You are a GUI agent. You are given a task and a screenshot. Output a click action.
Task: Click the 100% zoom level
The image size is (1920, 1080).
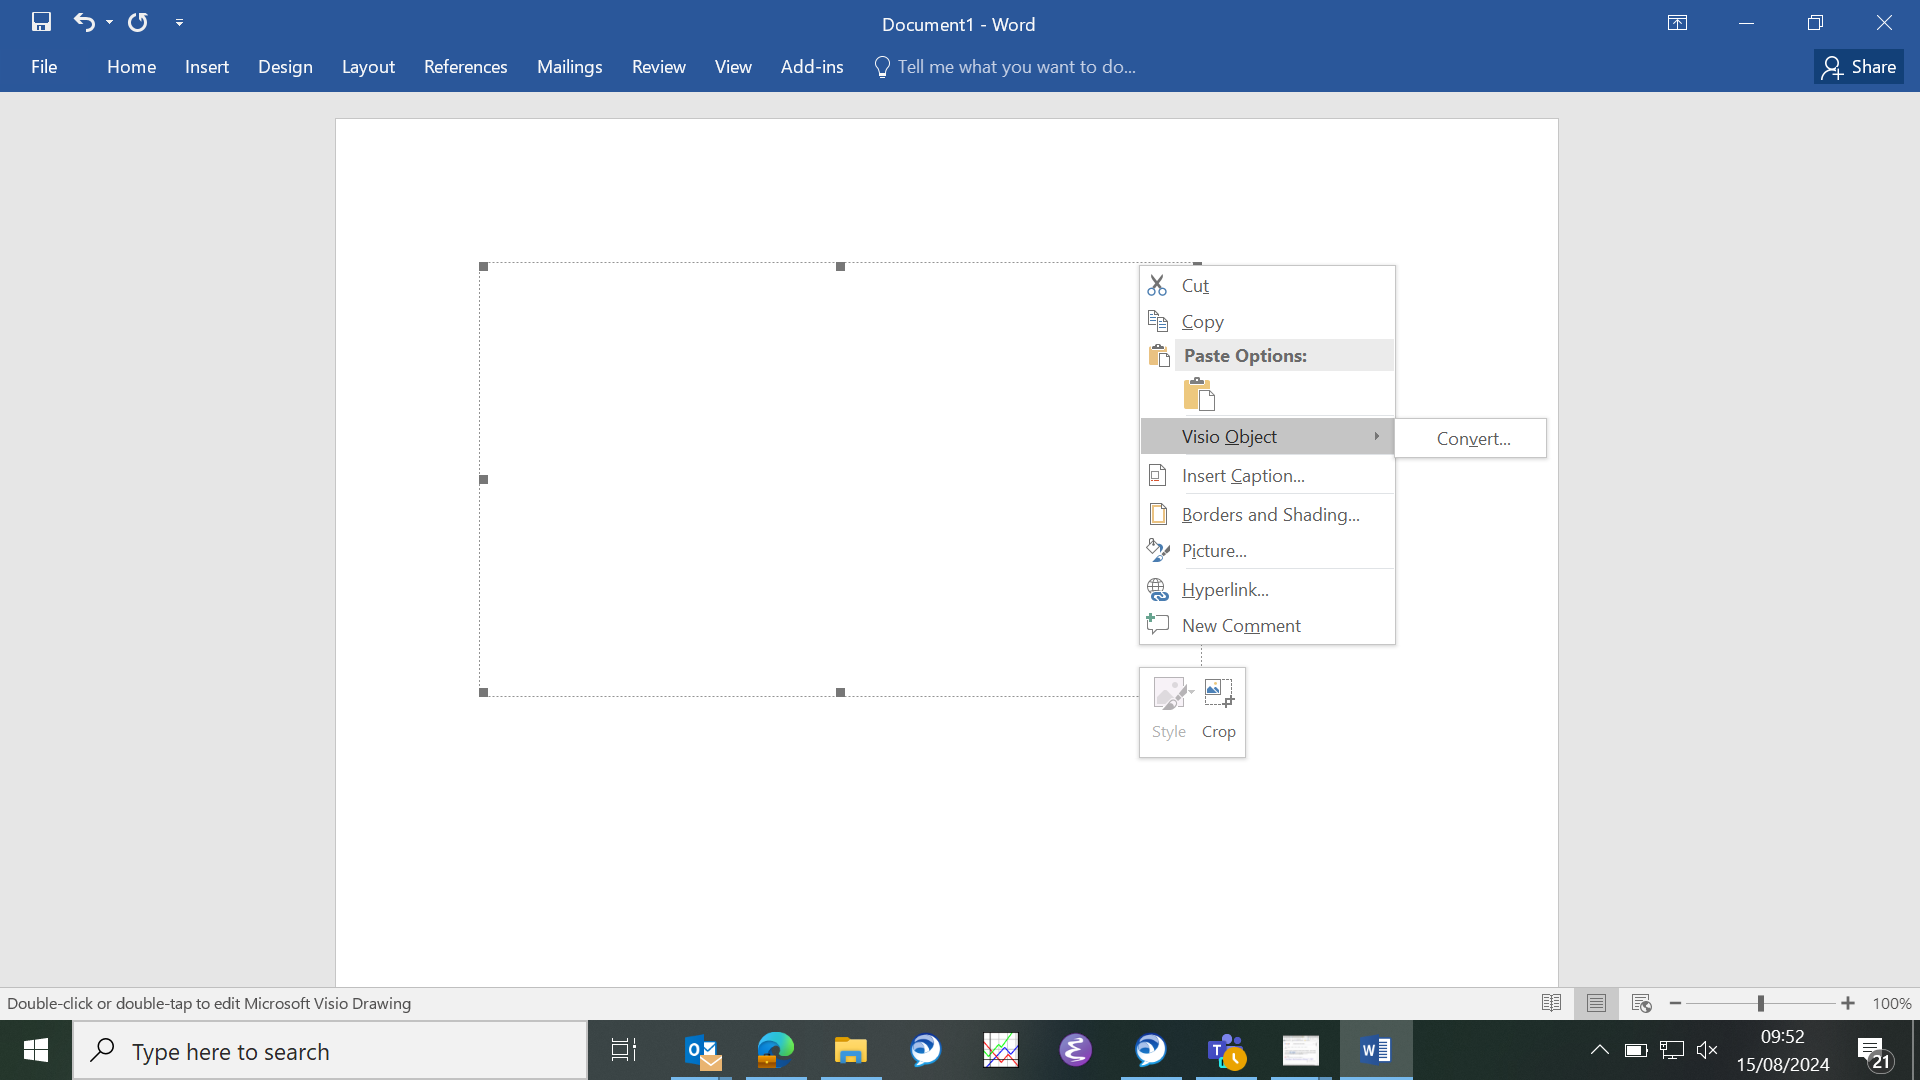pyautogui.click(x=1892, y=1003)
